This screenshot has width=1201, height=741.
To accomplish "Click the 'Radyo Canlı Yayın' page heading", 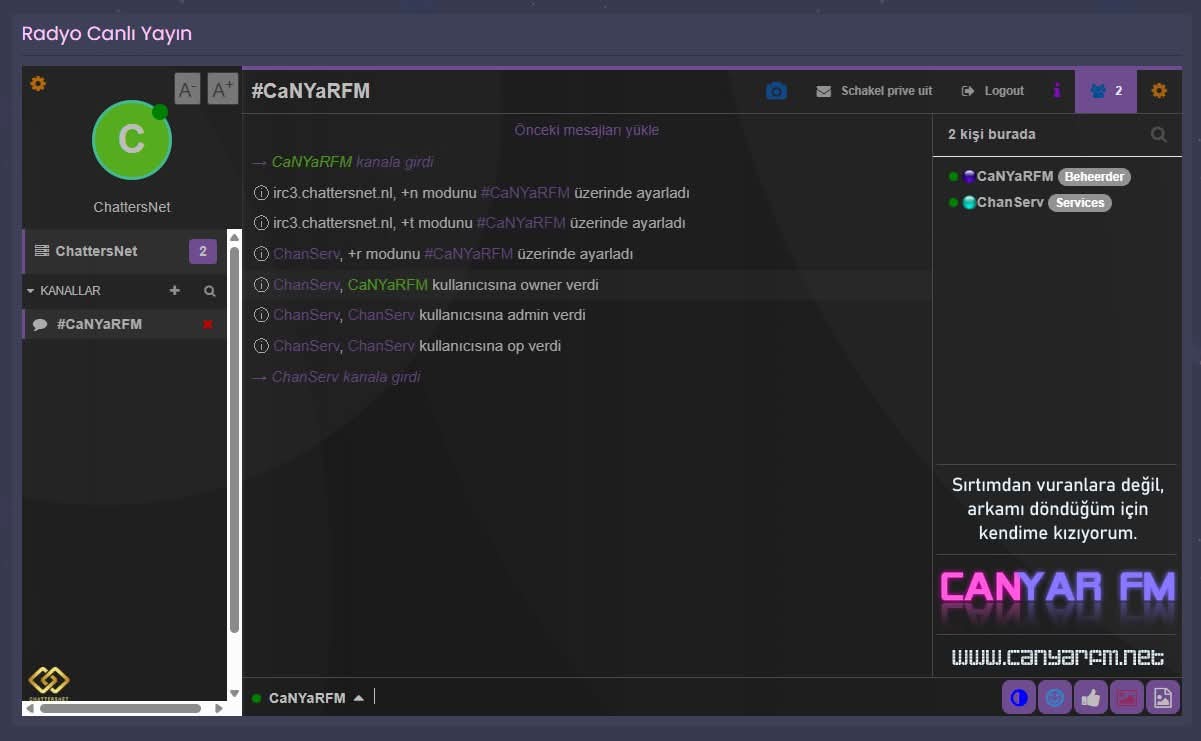I will (x=107, y=34).
